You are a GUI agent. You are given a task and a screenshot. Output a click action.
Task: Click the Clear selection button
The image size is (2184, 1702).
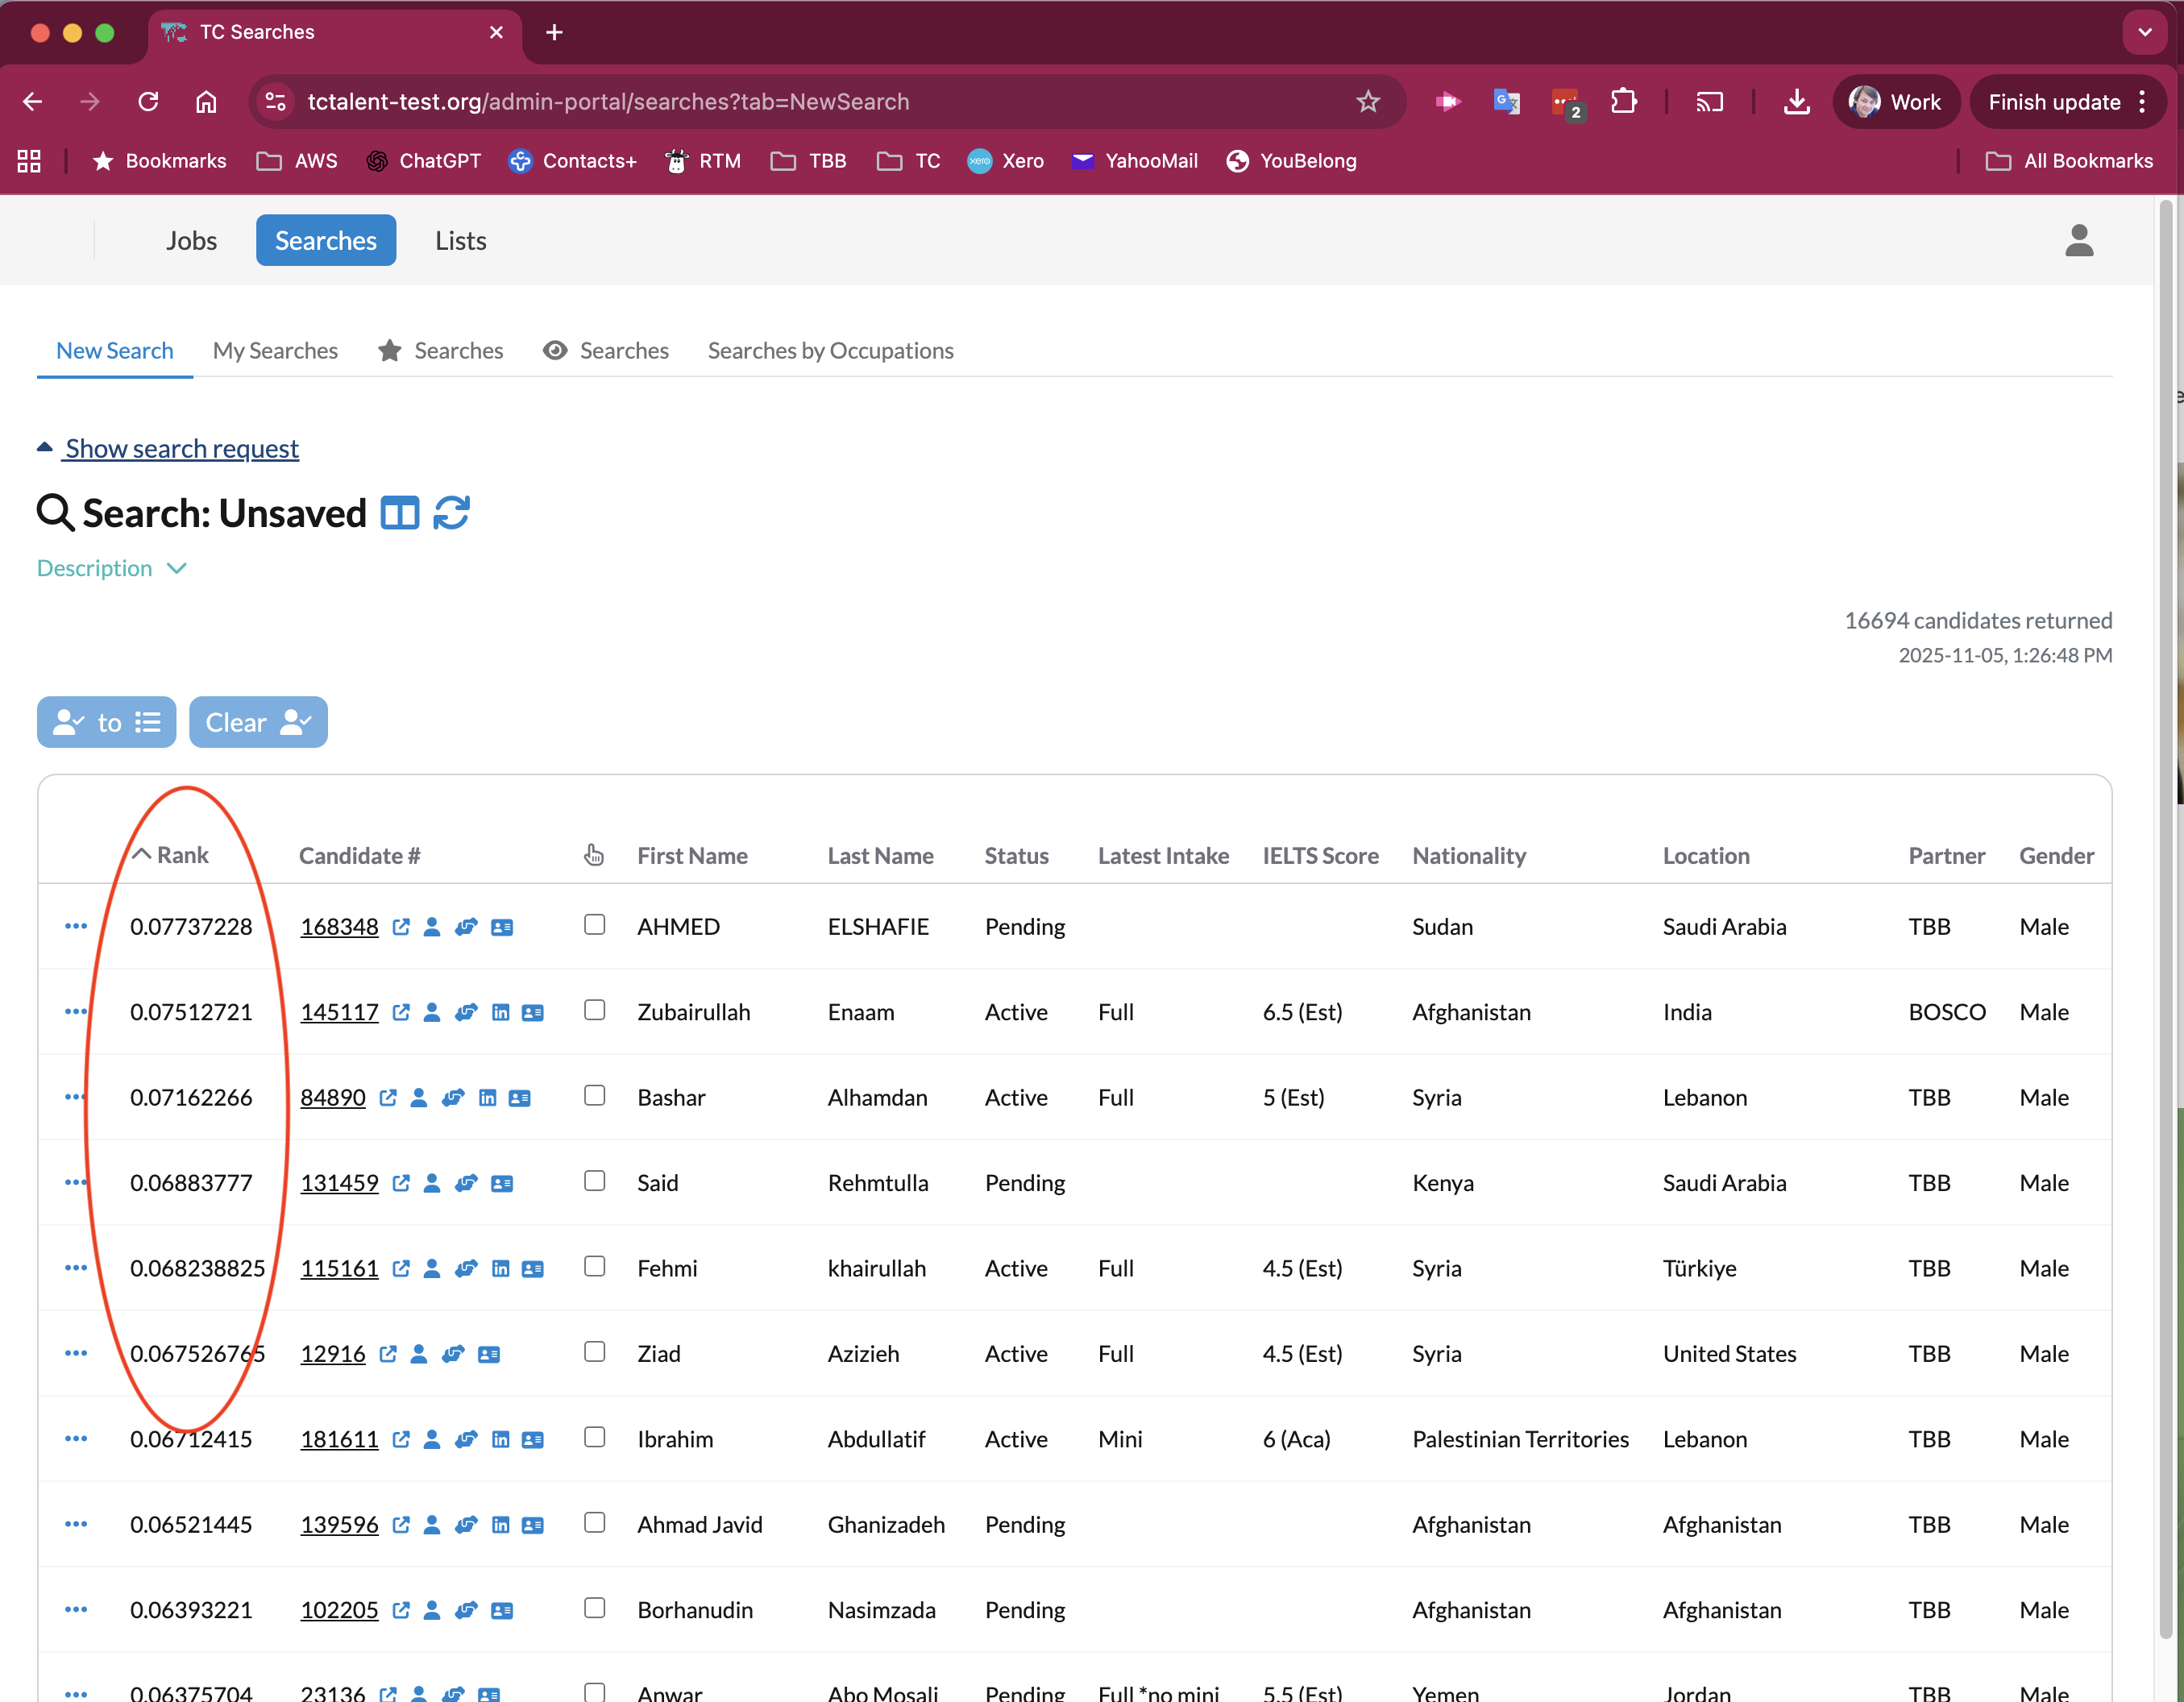258,721
